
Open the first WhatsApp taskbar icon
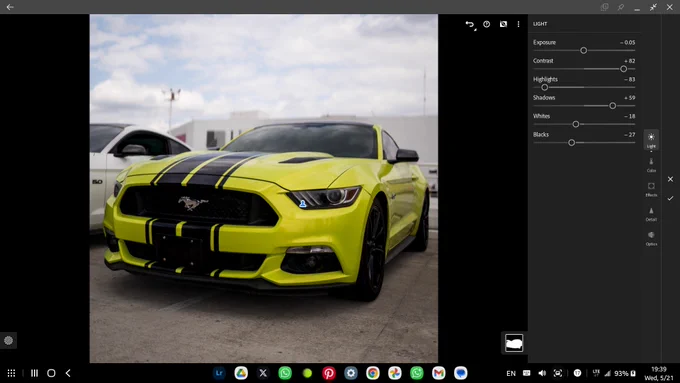pyautogui.click(x=285, y=373)
